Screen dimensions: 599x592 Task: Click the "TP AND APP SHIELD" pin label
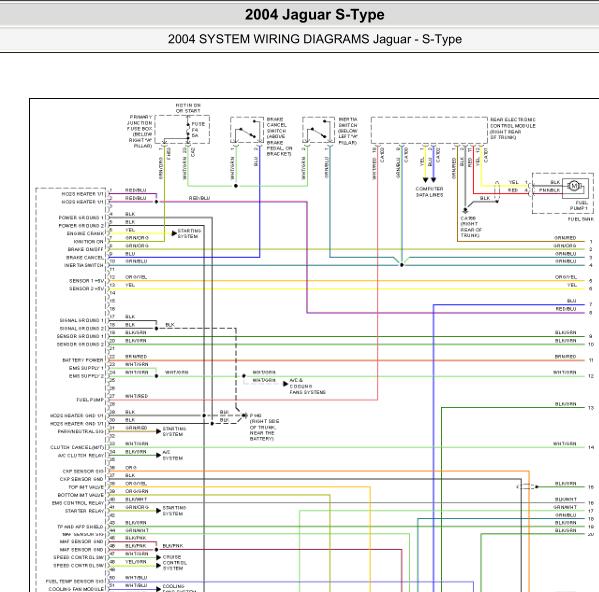[x=80, y=527]
